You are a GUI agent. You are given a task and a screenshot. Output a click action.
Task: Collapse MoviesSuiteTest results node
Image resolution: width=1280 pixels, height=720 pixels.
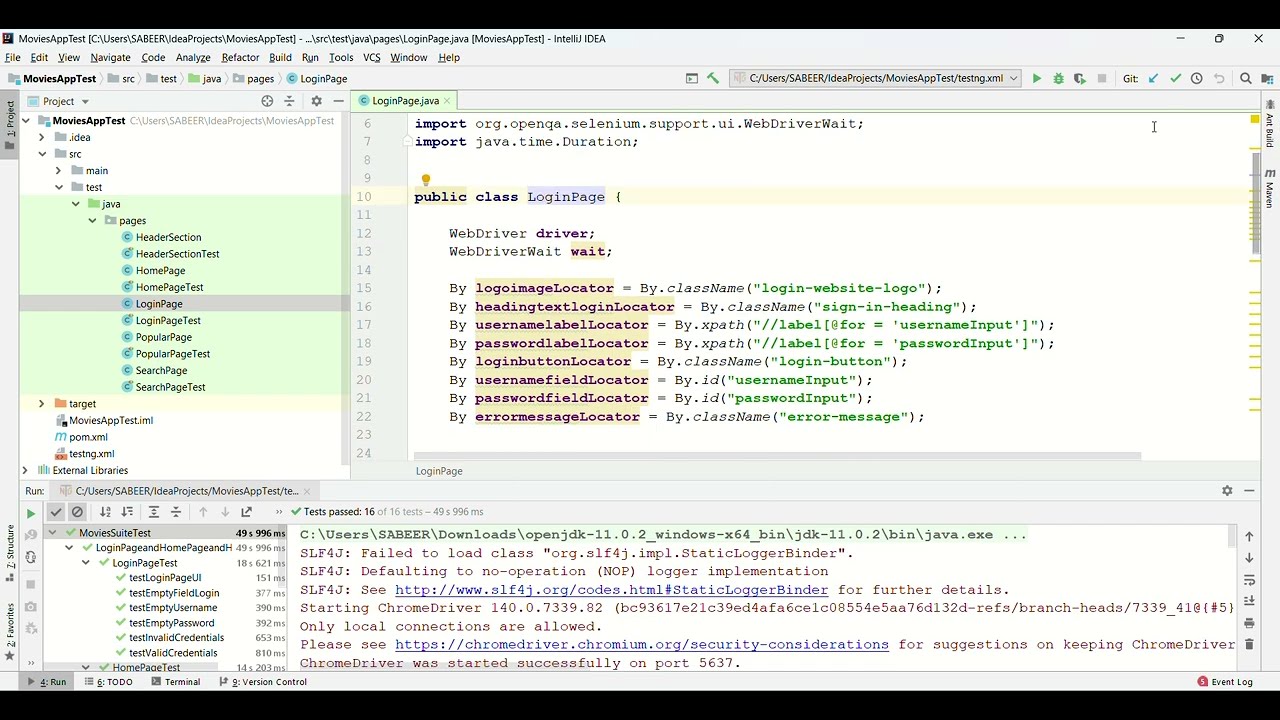52,533
